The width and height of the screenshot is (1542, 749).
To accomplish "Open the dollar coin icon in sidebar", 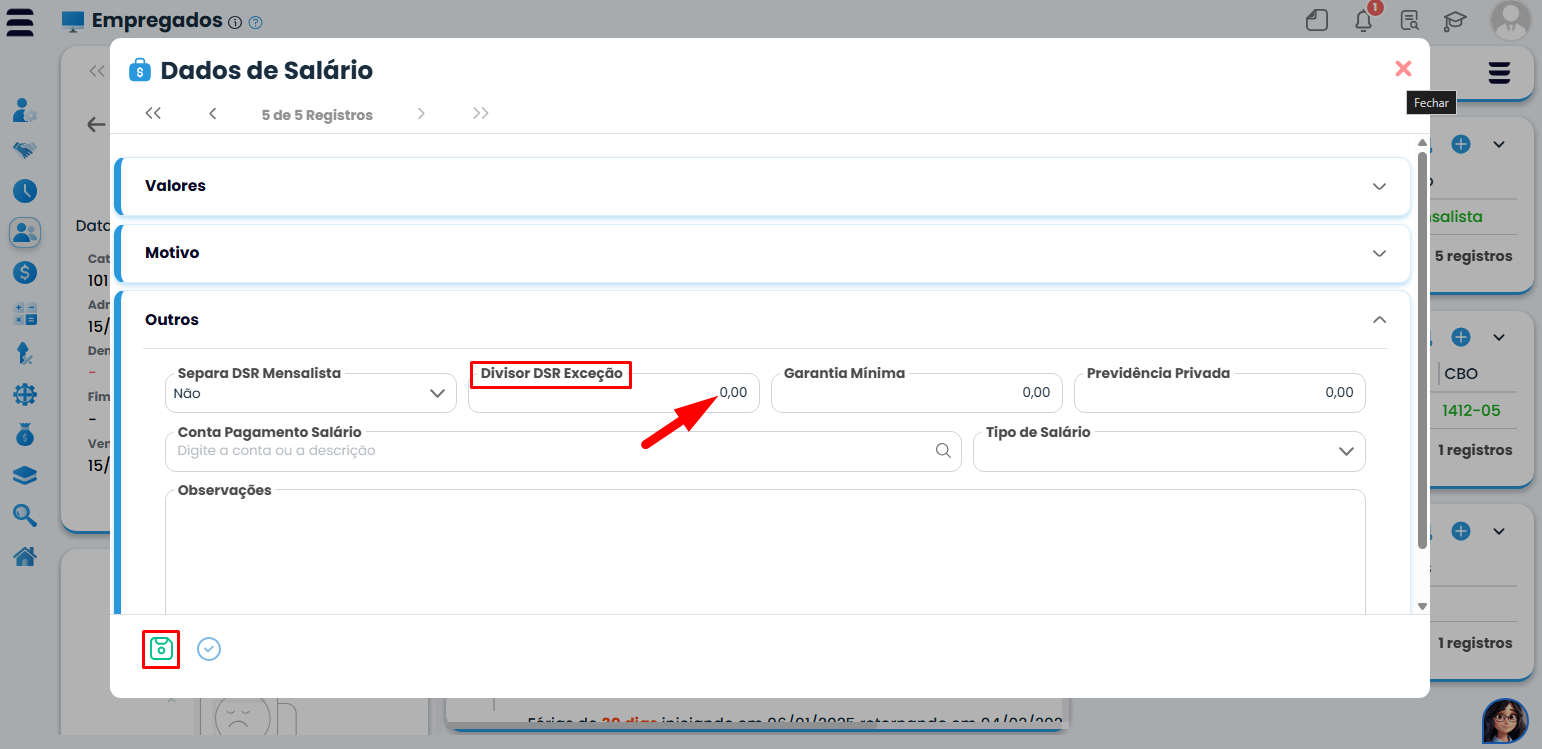I will 25,272.
